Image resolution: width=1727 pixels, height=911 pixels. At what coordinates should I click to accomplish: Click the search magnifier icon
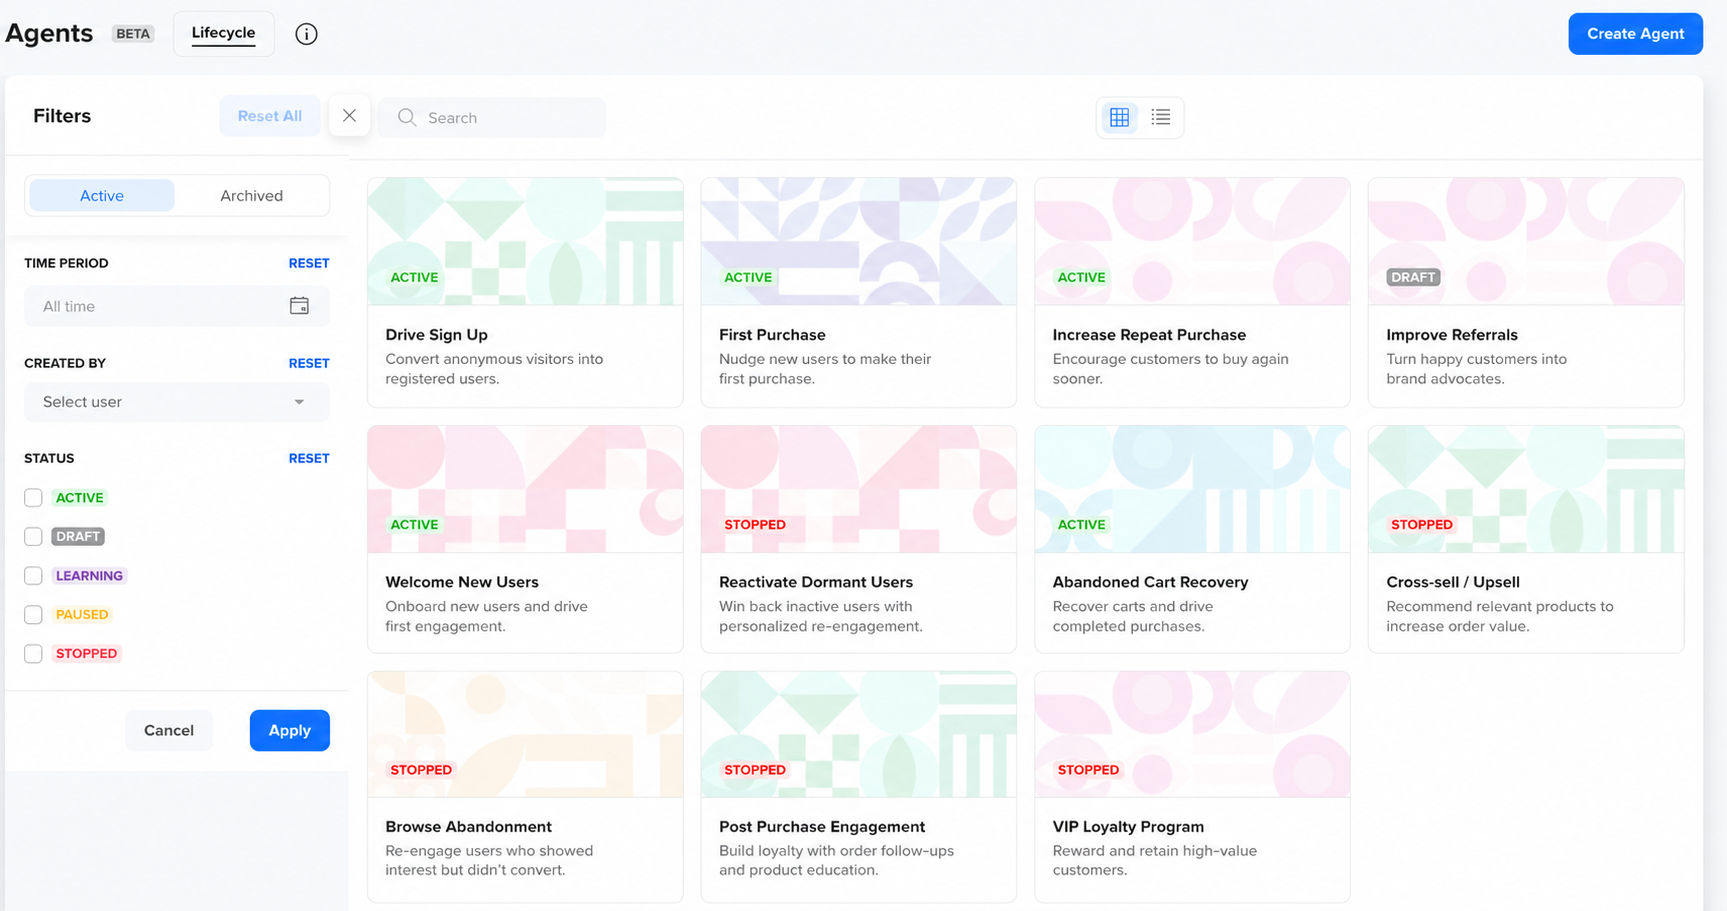pyautogui.click(x=407, y=117)
